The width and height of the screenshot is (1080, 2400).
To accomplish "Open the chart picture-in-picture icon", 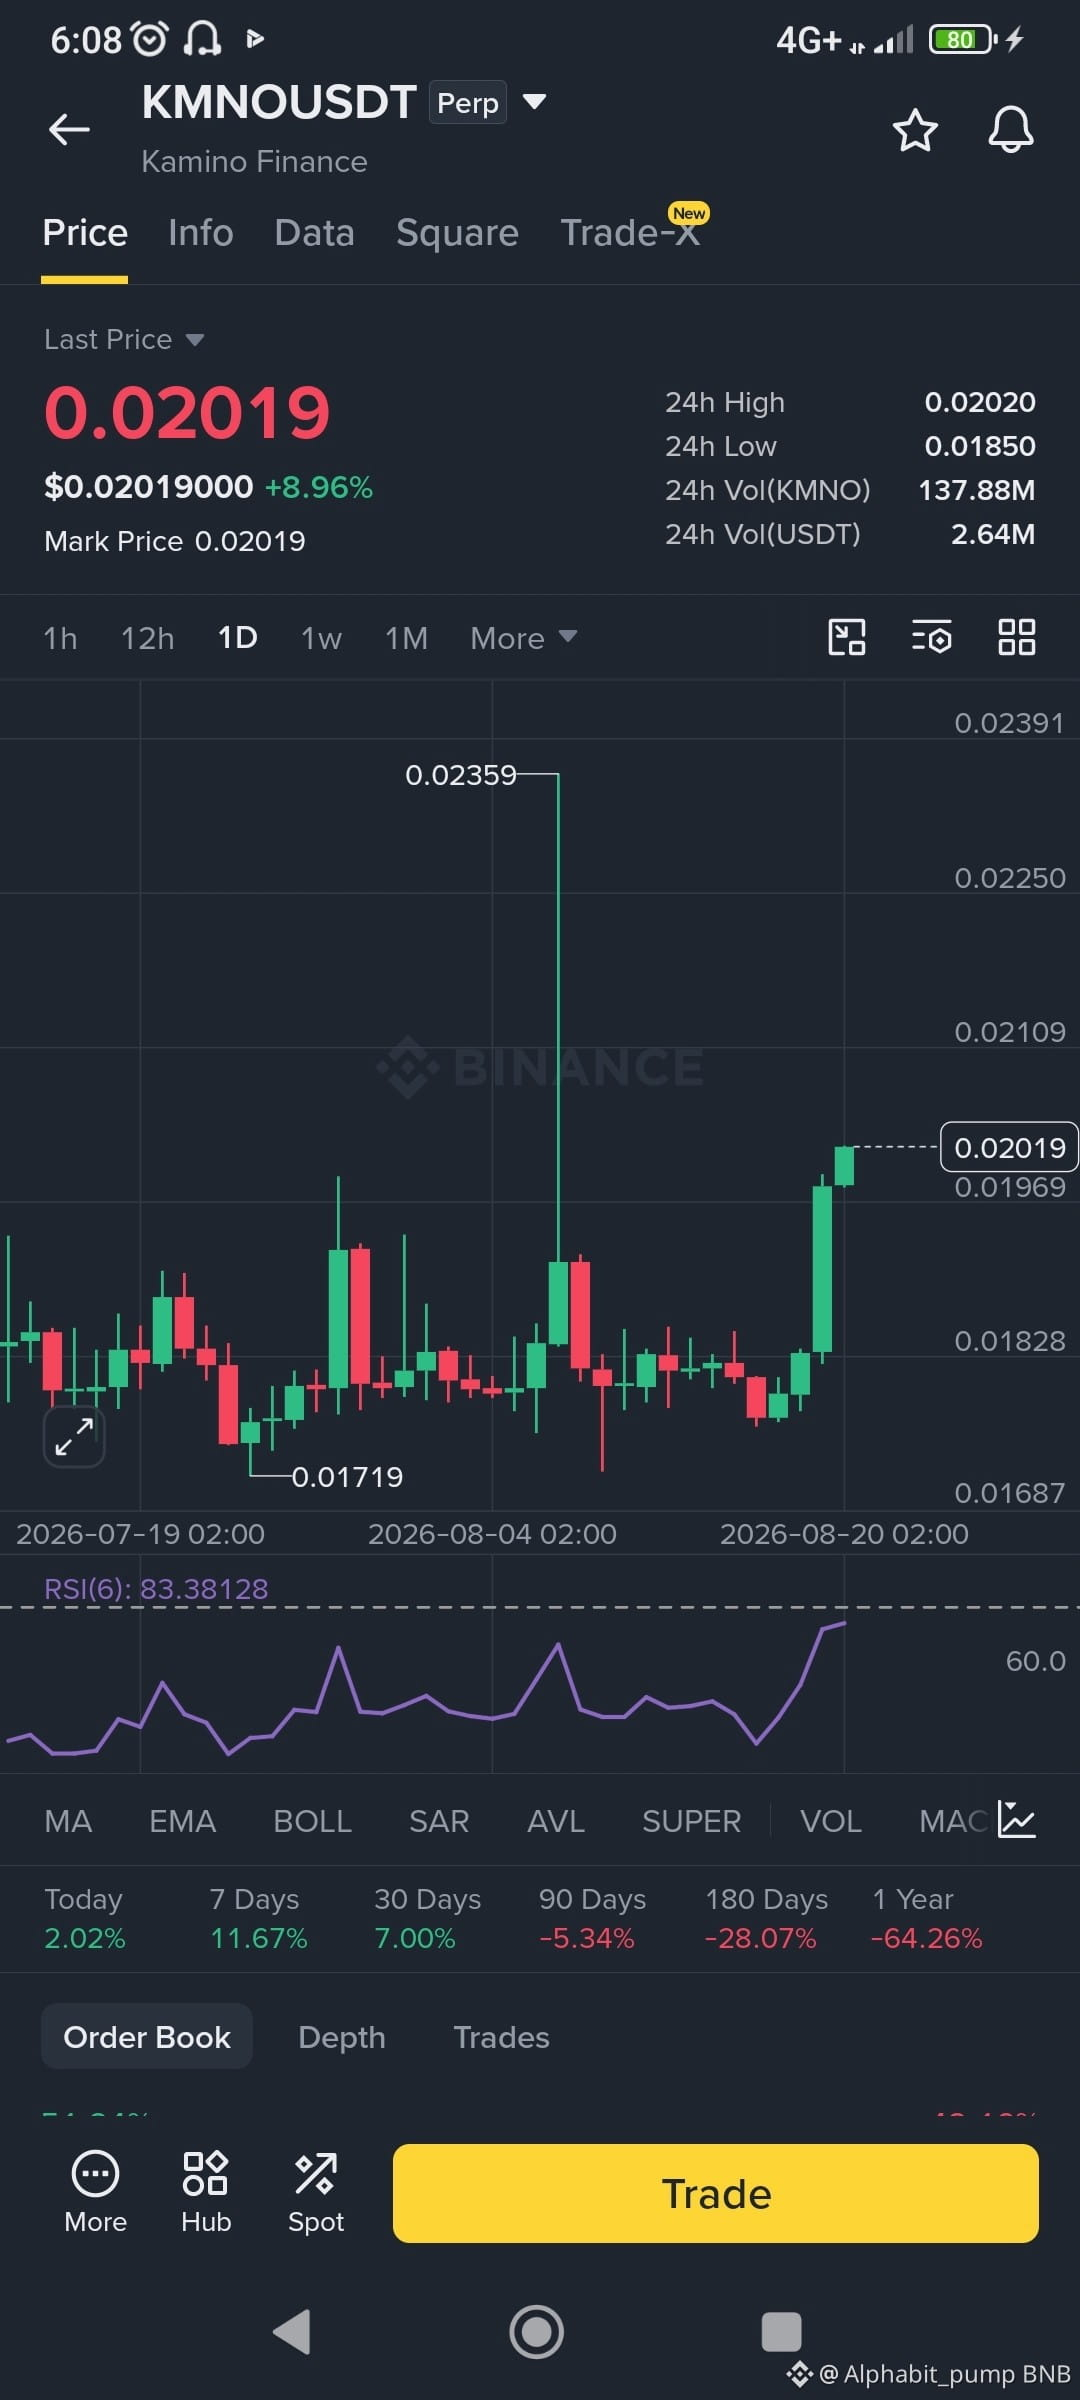I will click(847, 637).
